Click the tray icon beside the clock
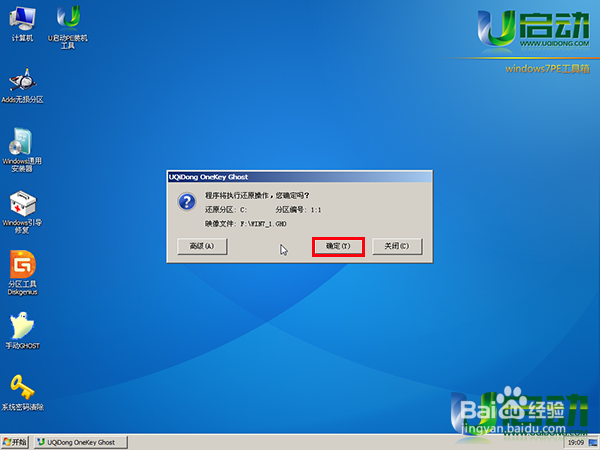The height and width of the screenshot is (450, 600). [x=592, y=443]
